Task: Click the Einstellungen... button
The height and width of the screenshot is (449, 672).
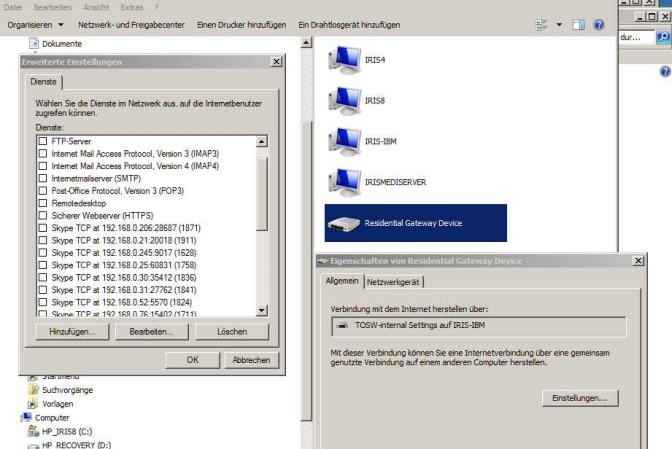Action: pos(579,398)
